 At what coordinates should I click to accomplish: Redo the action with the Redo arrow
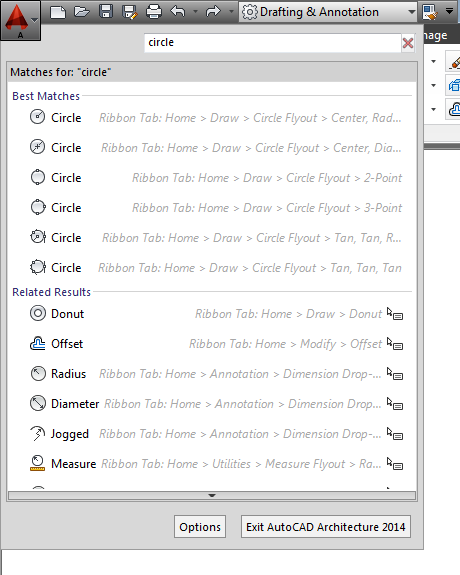pyautogui.click(x=213, y=12)
